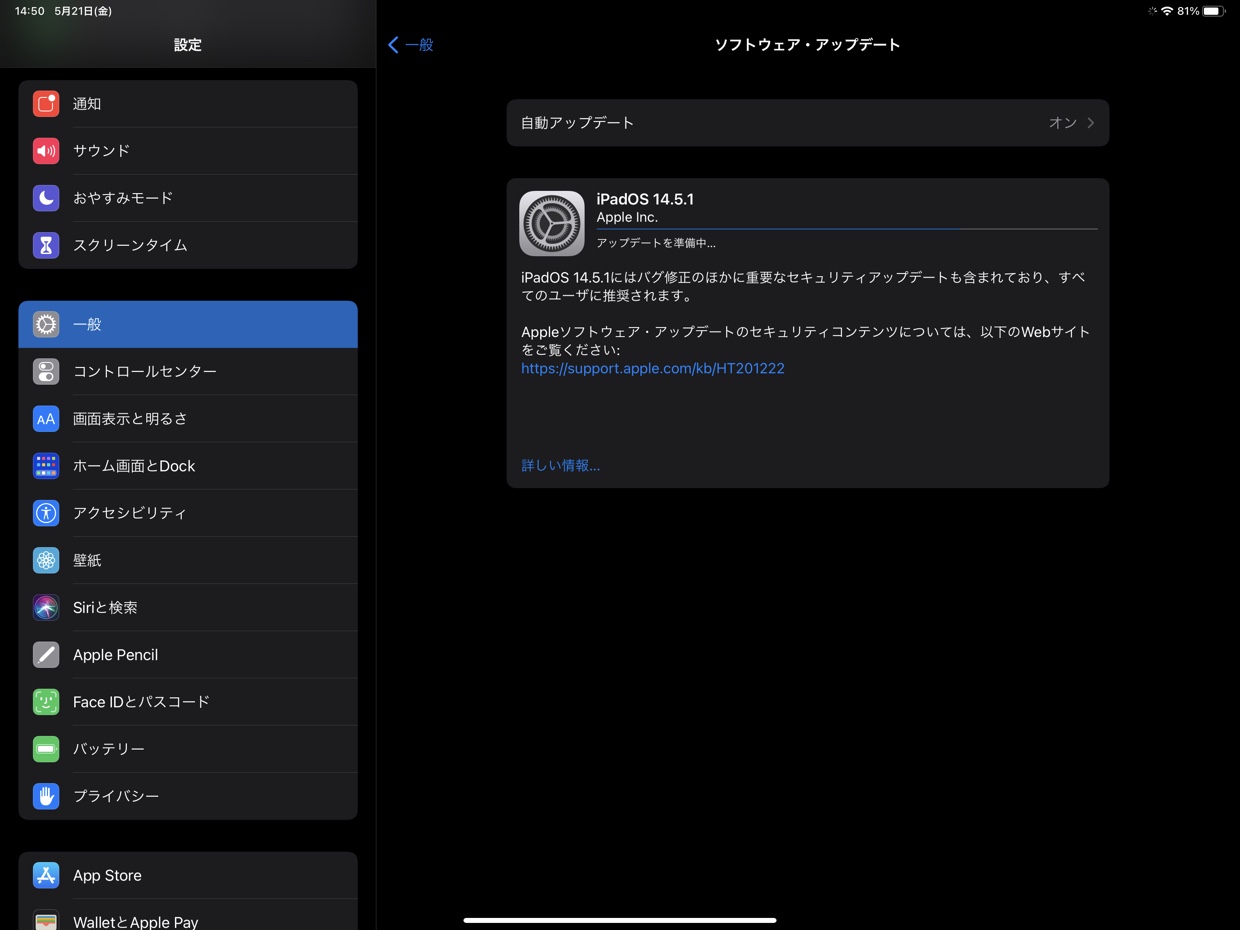1240x930 pixels.
Task: Select Siriと検索 label
Action: [105, 607]
